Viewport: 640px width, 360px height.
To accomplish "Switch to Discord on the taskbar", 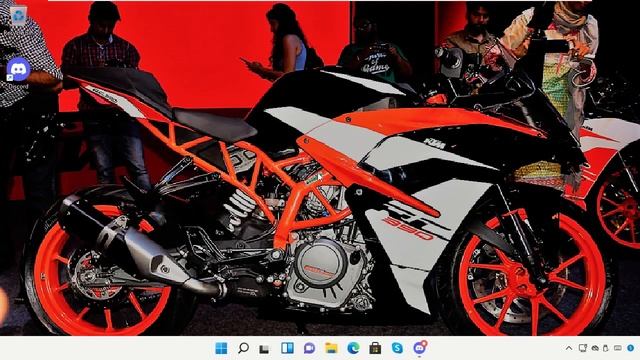I will [x=420, y=348].
